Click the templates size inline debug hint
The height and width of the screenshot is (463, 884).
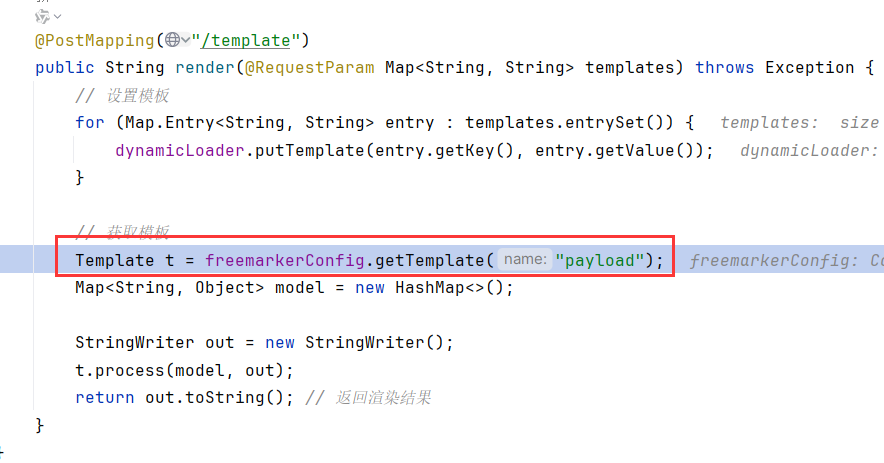pos(799,122)
